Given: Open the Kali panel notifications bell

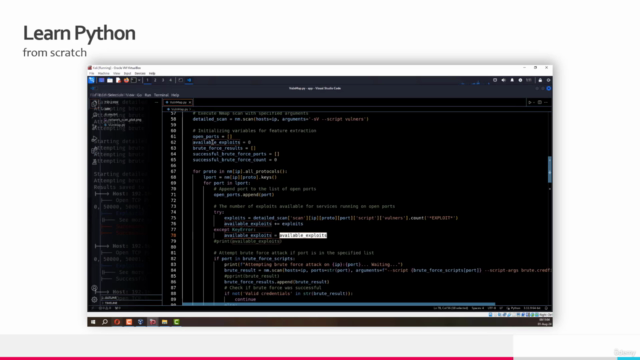Looking at the screenshot, I should point(512,80).
